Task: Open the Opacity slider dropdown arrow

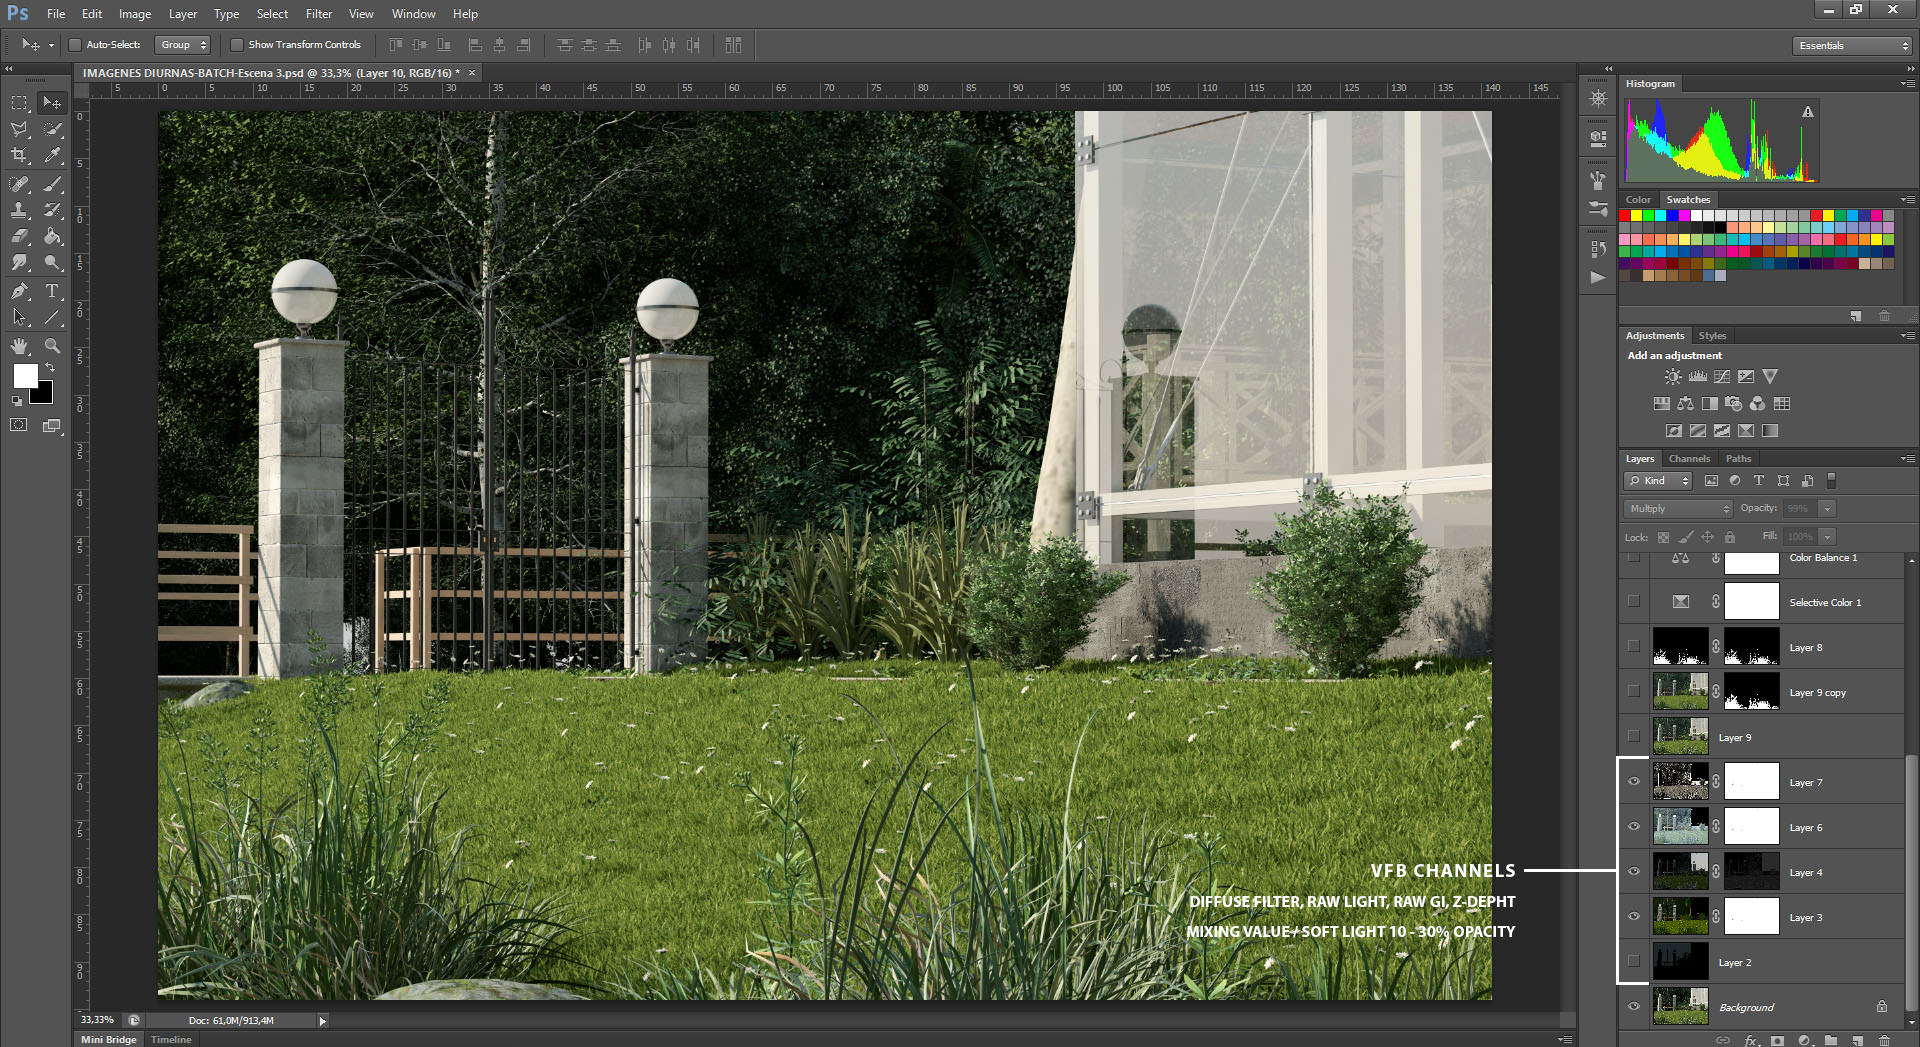Action: [x=1827, y=509]
